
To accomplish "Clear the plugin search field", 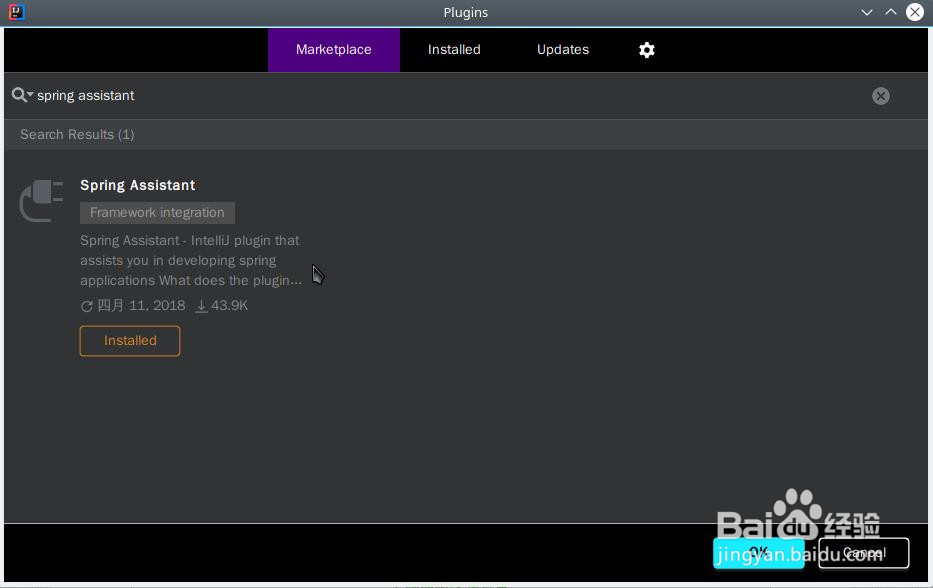I will [x=881, y=96].
